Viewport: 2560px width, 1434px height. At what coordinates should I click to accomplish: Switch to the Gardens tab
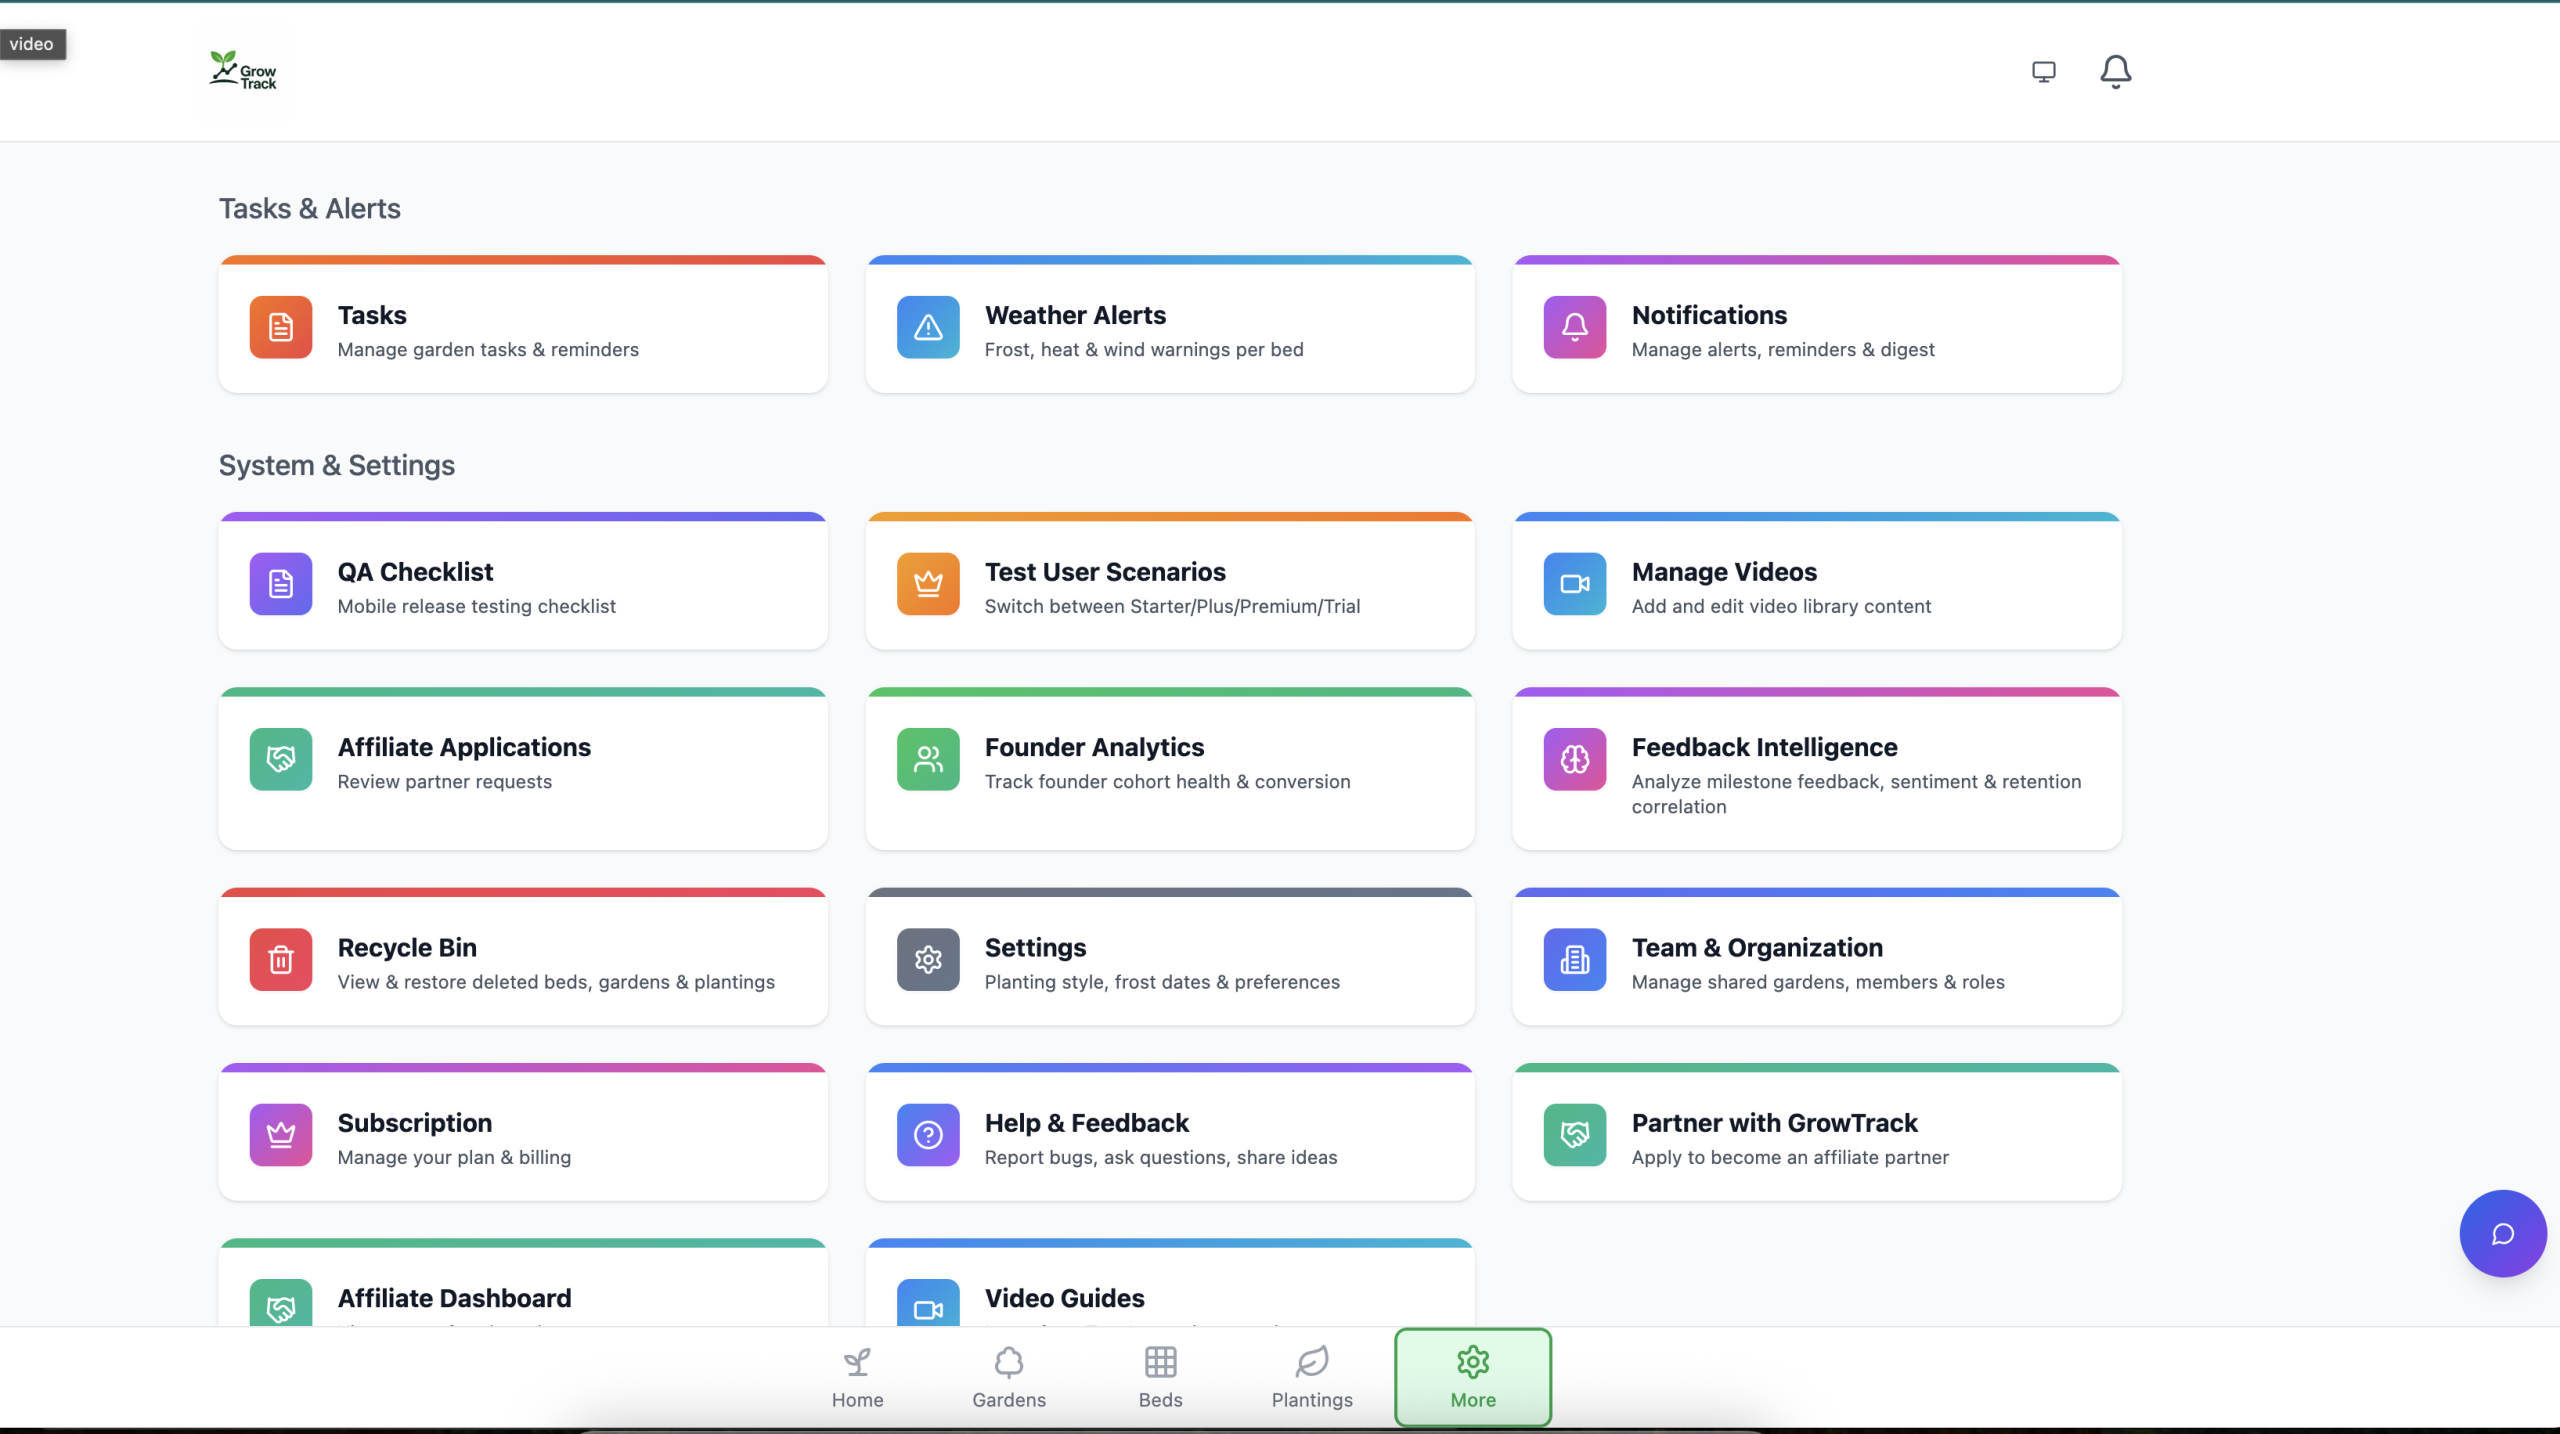click(x=1009, y=1377)
